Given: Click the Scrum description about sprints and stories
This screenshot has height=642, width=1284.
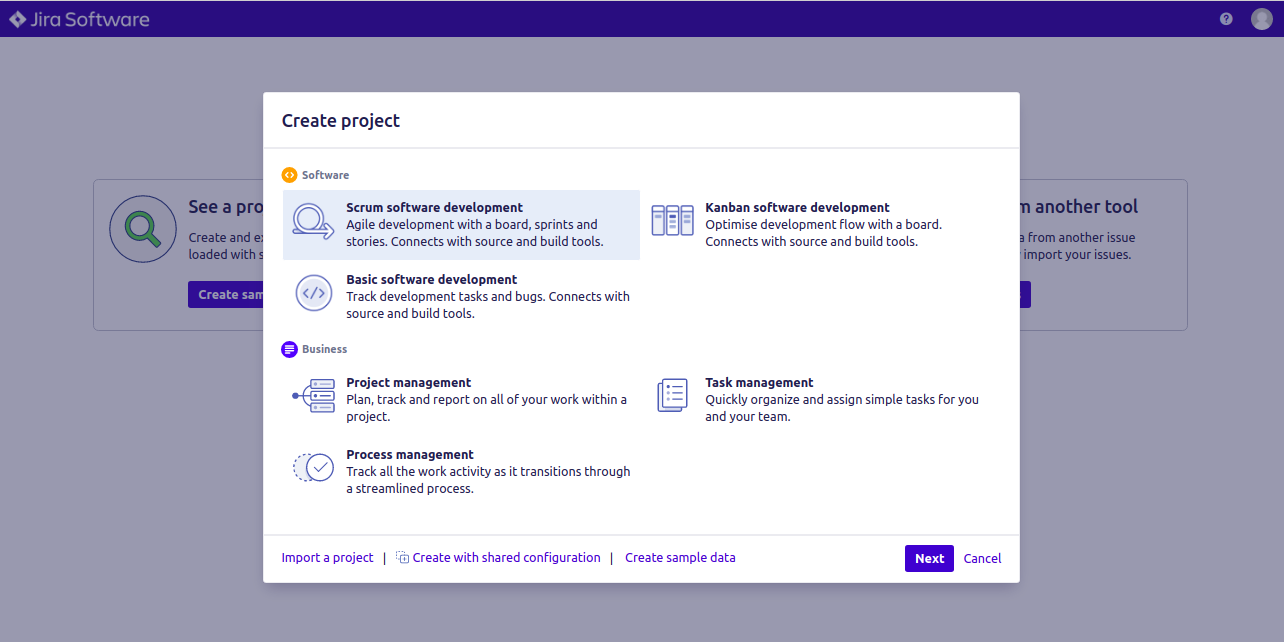Looking at the screenshot, I should click(475, 233).
